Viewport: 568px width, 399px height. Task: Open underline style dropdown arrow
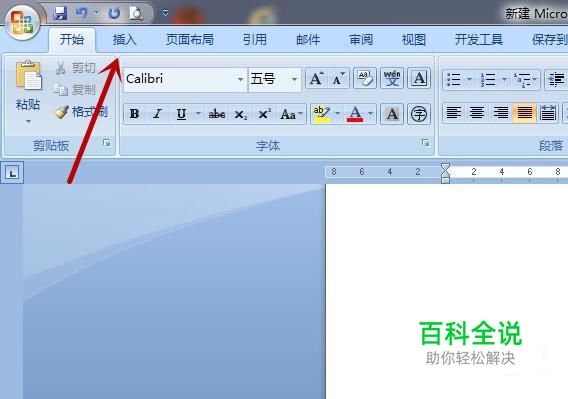tap(199, 114)
